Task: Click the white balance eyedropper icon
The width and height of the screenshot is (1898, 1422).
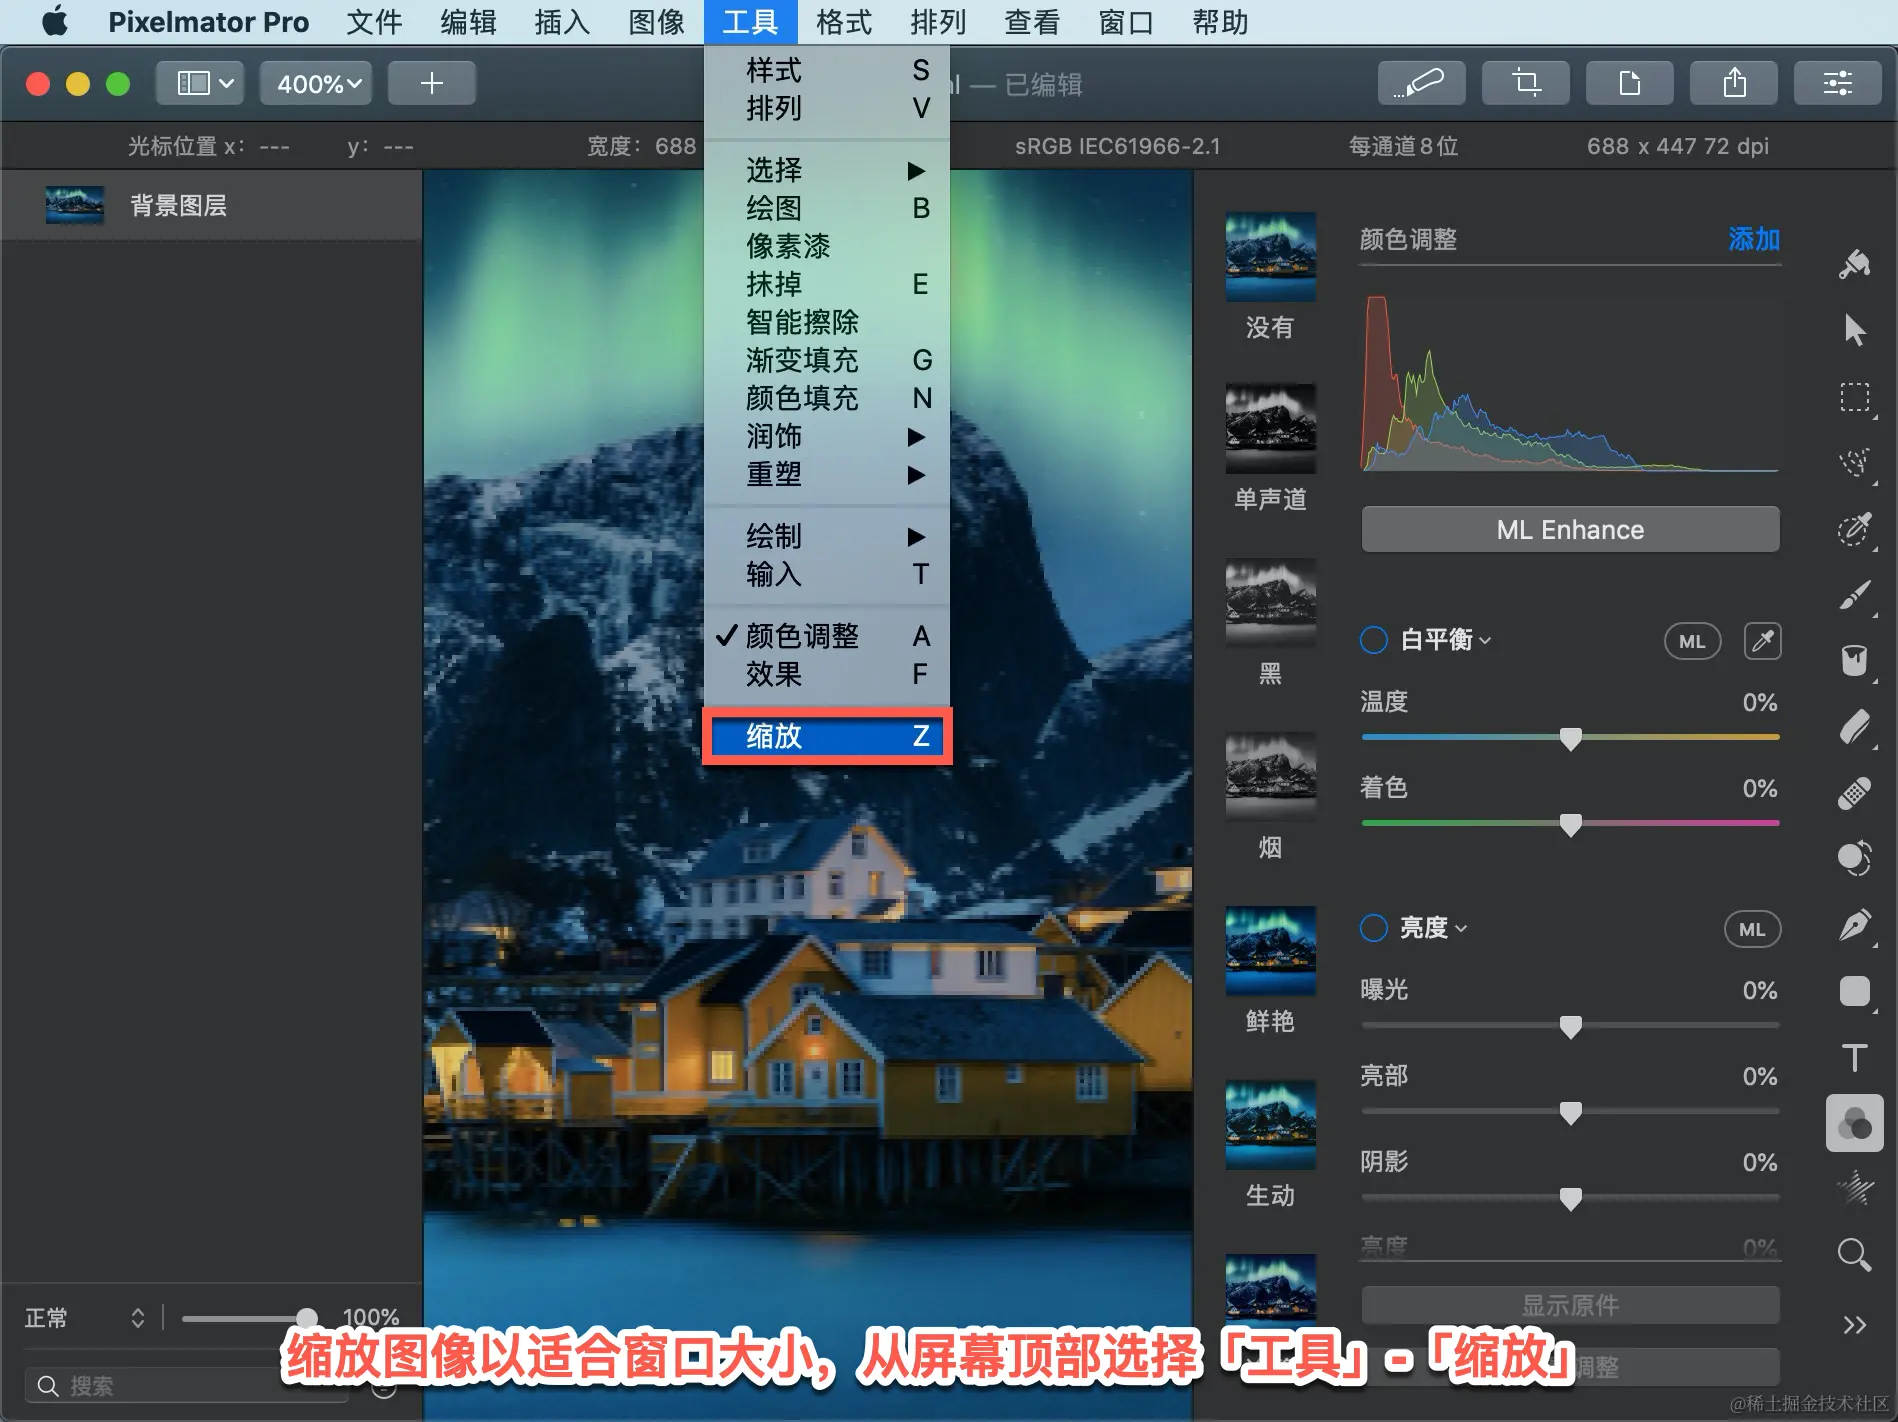Action: (x=1762, y=641)
